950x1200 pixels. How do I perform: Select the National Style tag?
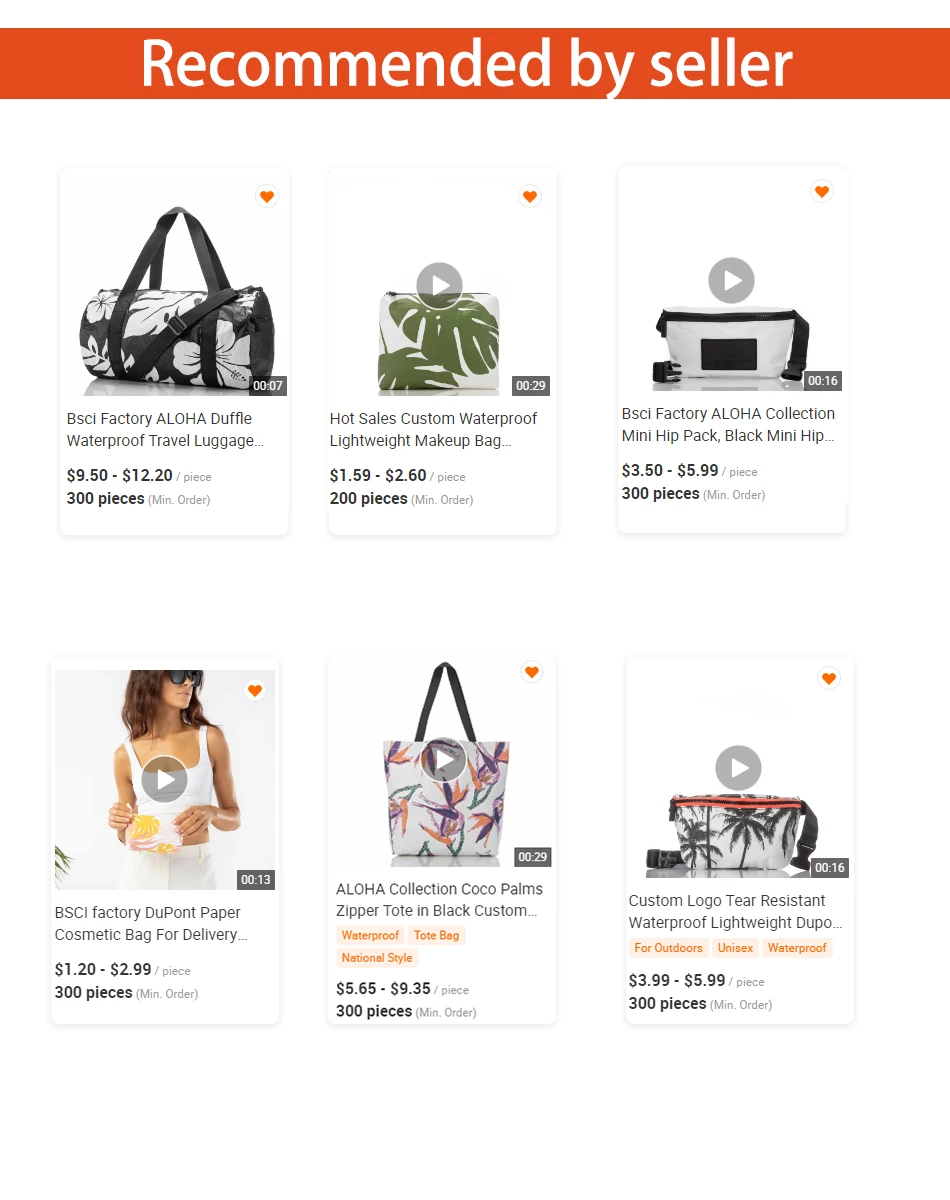(x=377, y=958)
